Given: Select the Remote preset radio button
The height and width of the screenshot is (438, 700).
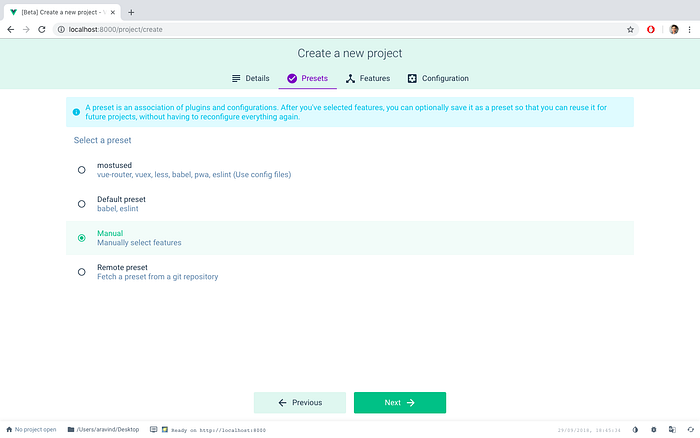Looking at the screenshot, I should point(82,272).
